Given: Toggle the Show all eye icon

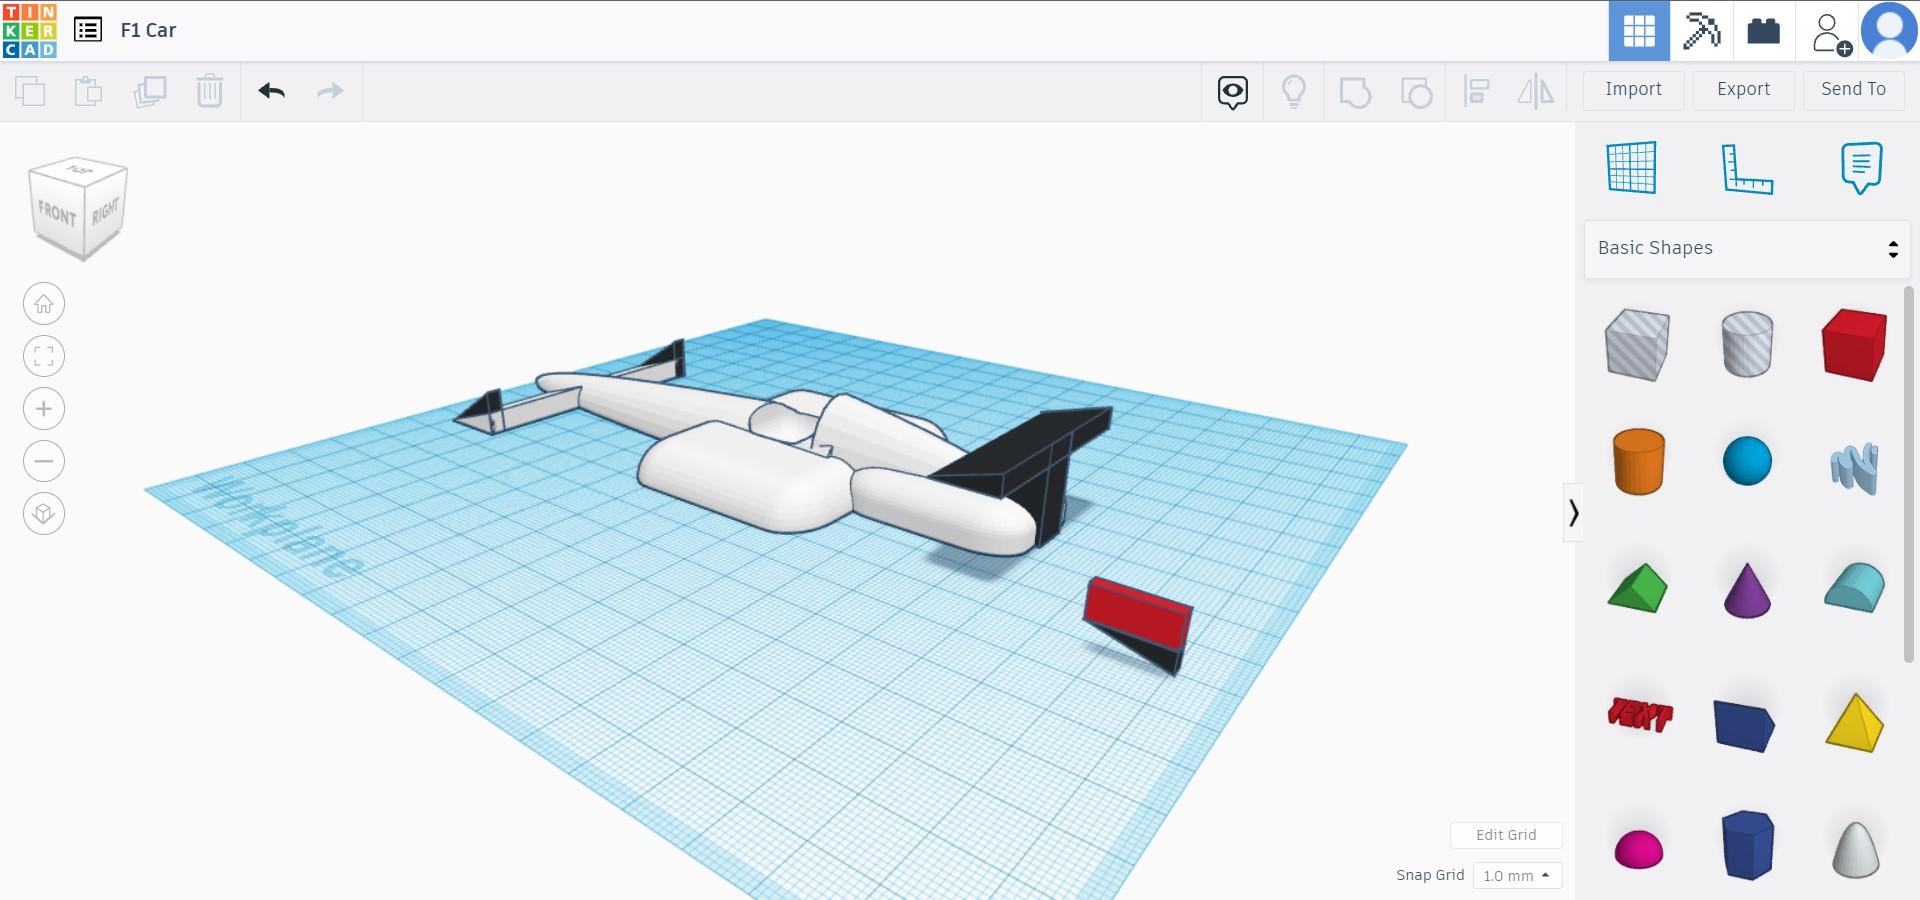Looking at the screenshot, I should pos(1233,92).
